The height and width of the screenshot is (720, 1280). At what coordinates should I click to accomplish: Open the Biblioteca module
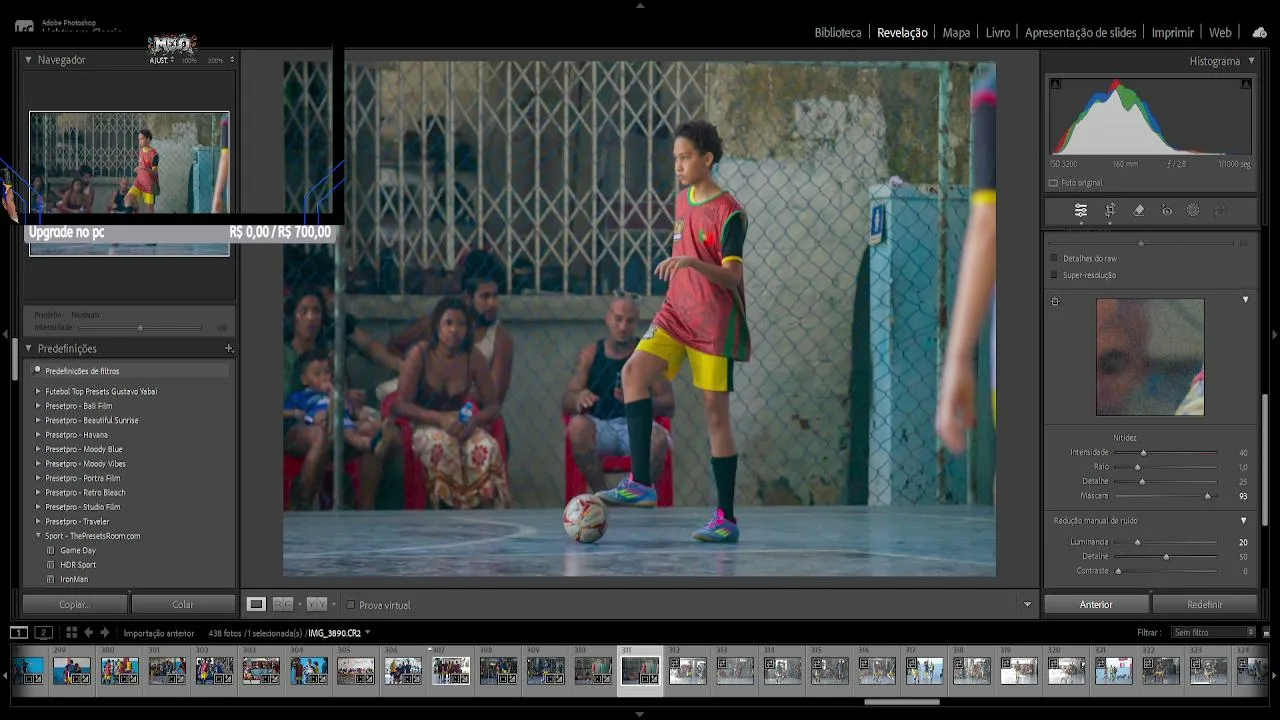click(838, 33)
